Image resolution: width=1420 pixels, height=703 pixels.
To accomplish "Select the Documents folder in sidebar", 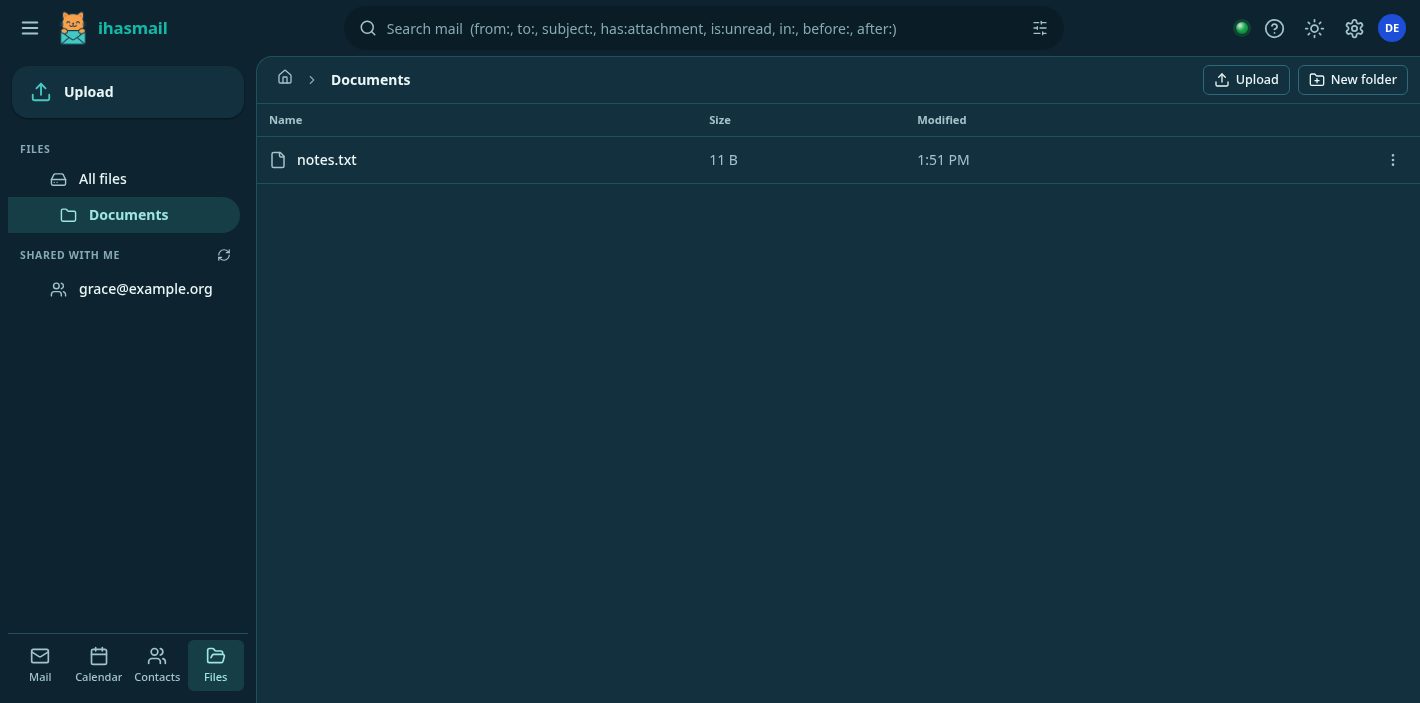I will (x=124, y=215).
